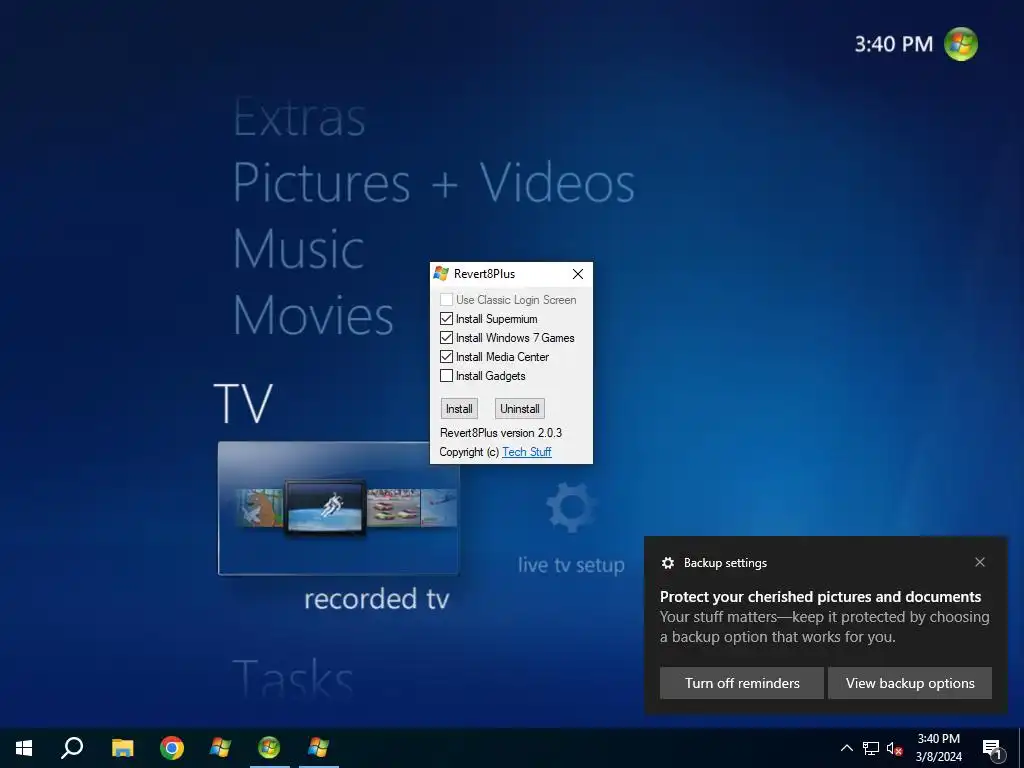Click the network tray icon

pyautogui.click(x=871, y=748)
